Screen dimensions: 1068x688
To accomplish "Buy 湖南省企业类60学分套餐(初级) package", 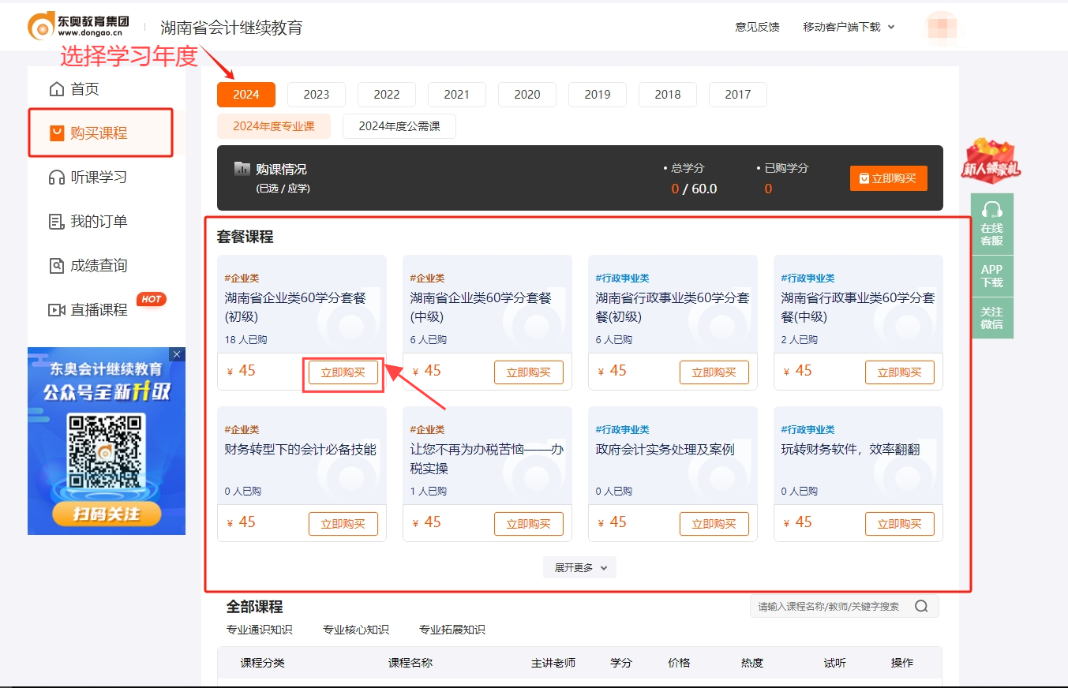I will tap(343, 373).
